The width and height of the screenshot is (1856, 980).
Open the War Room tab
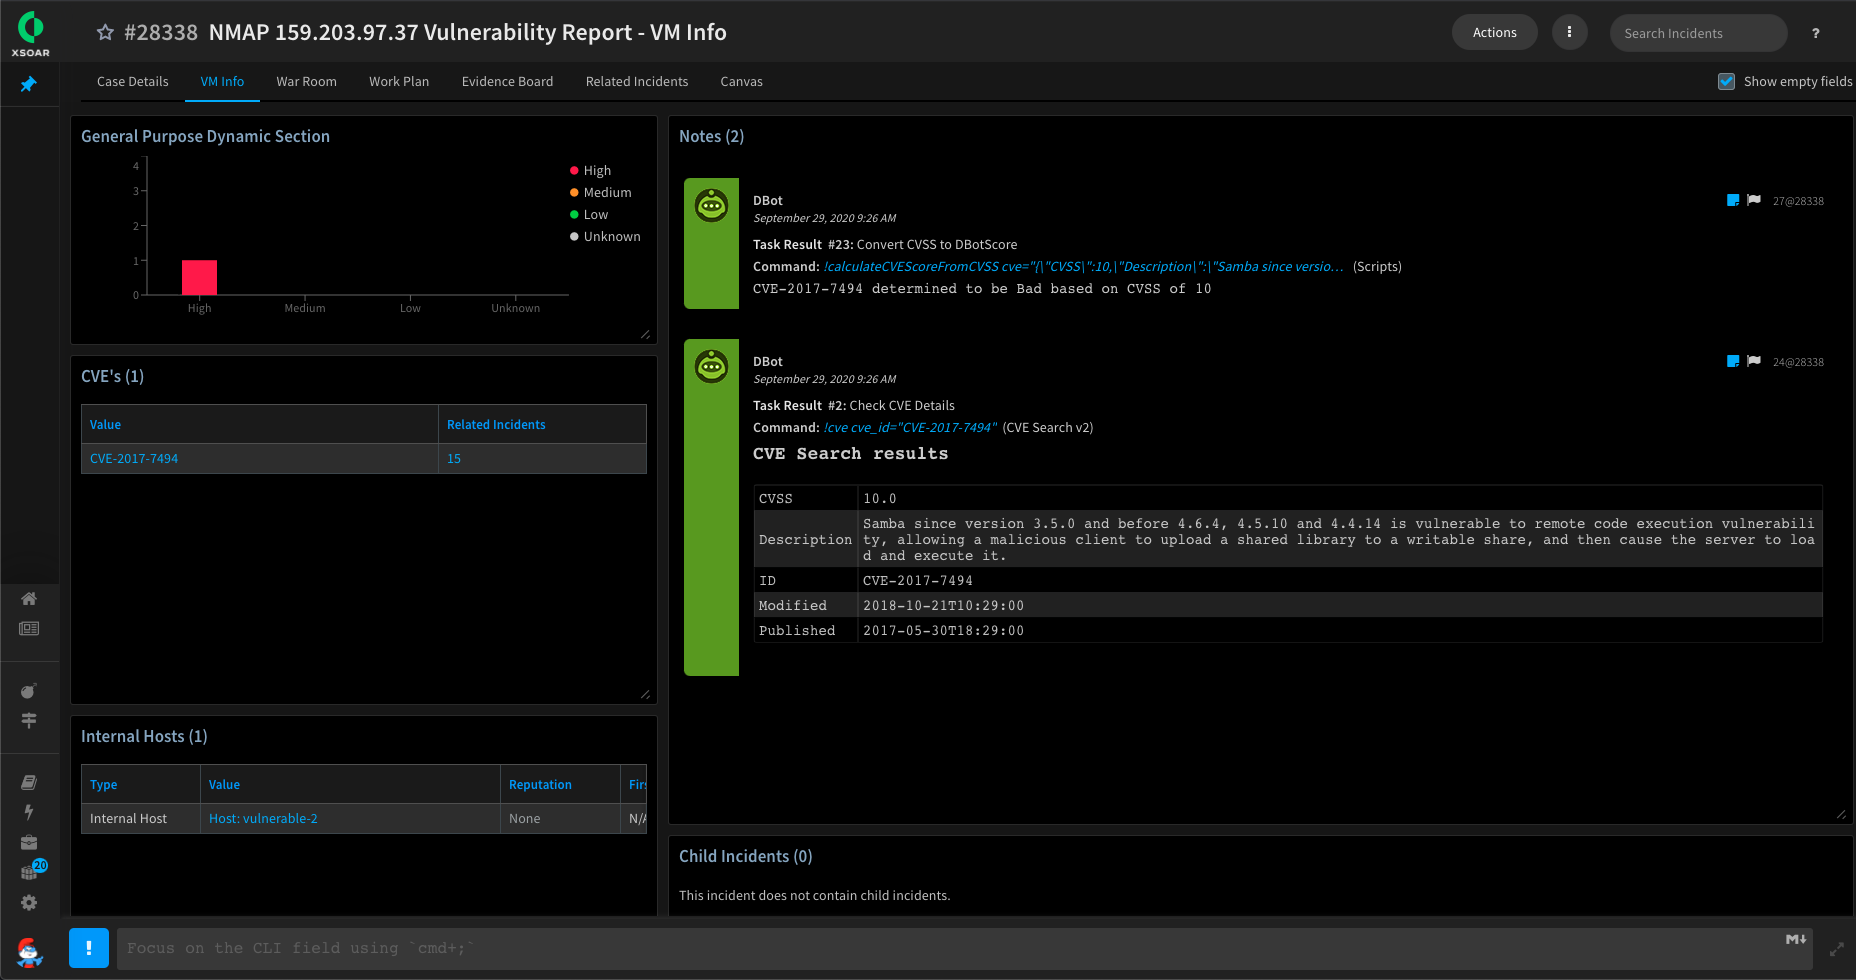point(306,82)
